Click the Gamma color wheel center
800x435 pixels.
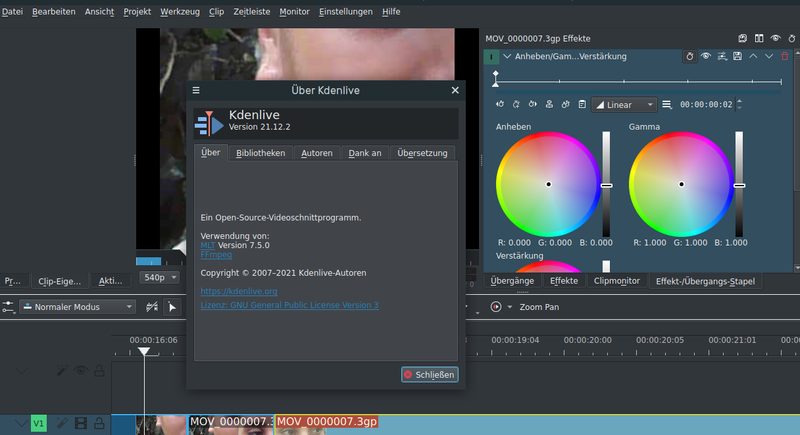coord(681,184)
